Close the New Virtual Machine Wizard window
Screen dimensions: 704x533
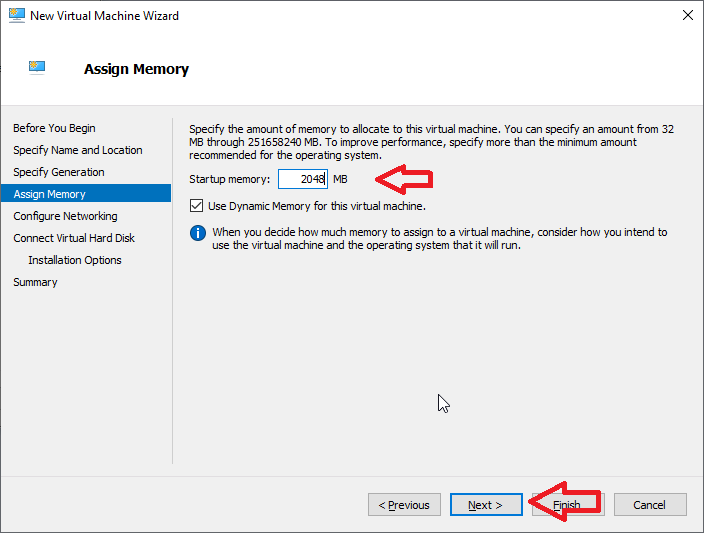click(687, 16)
